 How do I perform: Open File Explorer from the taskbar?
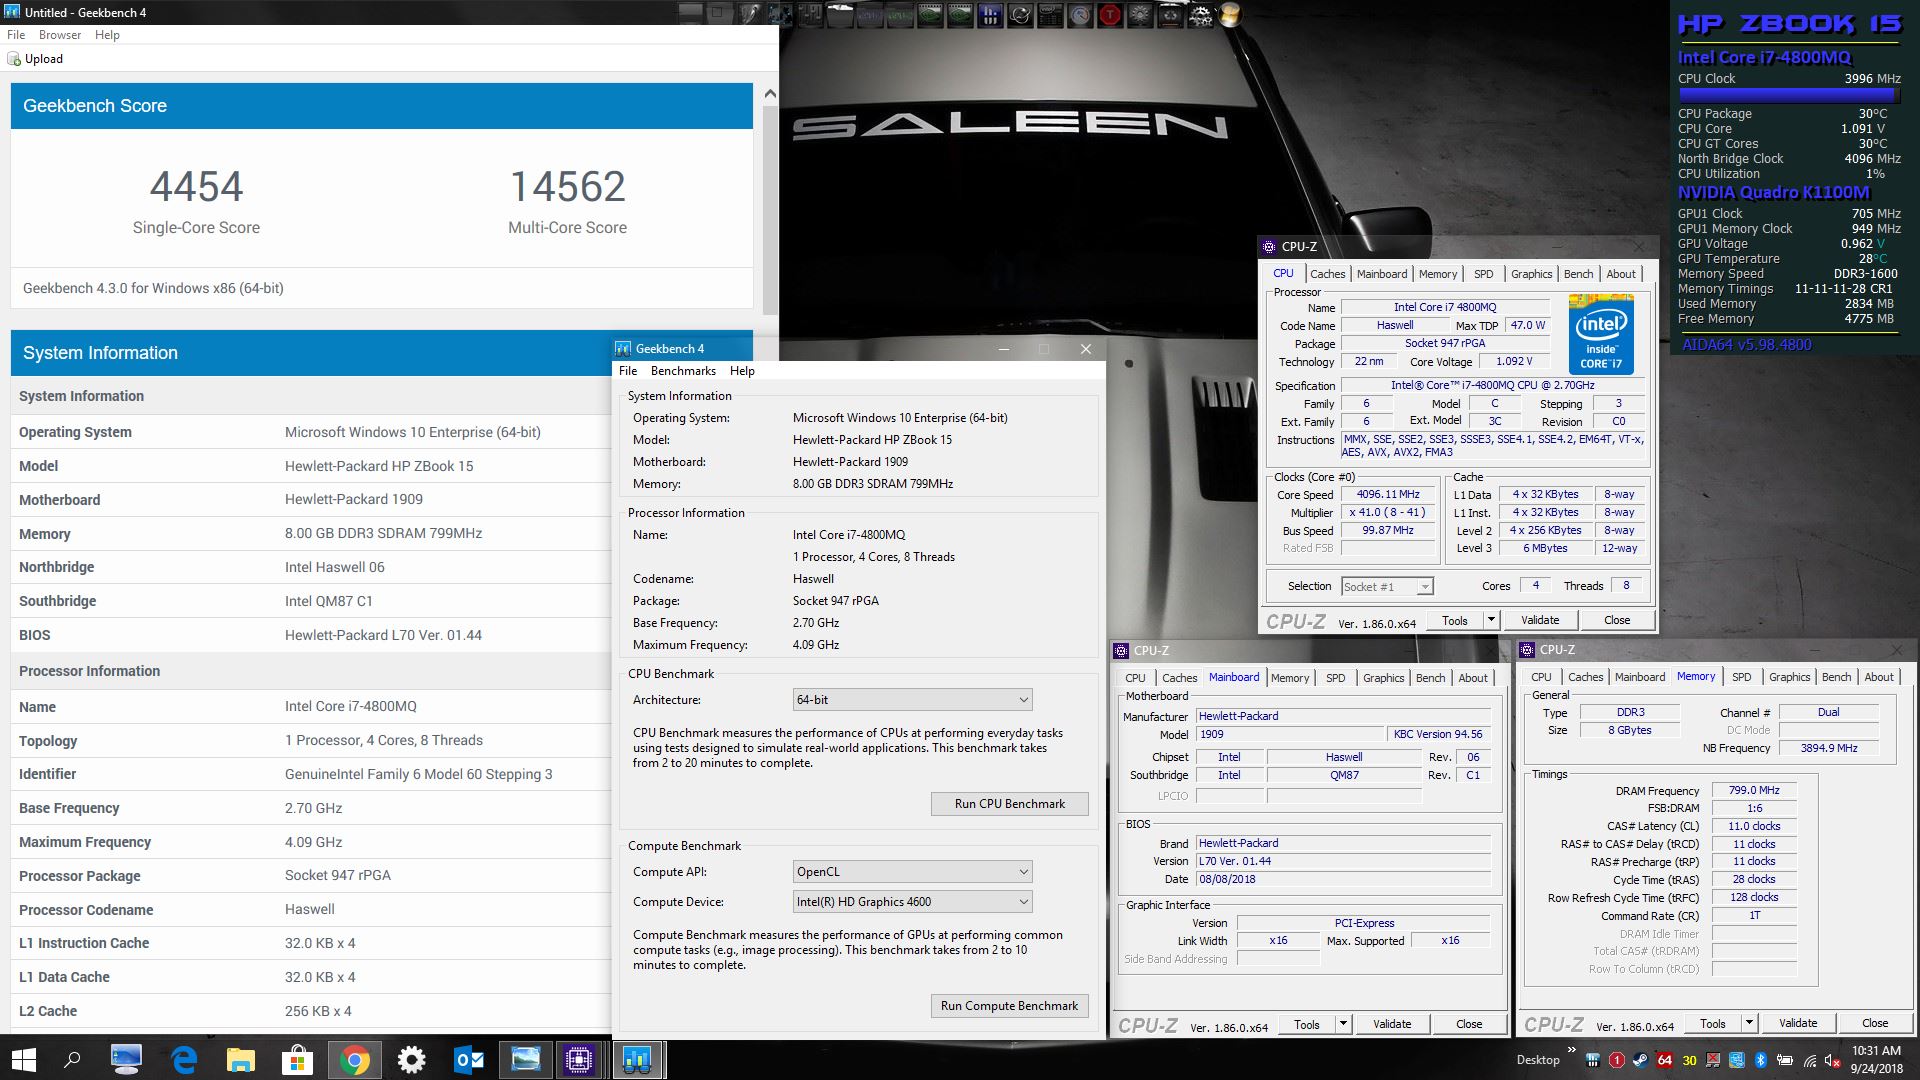240,1060
